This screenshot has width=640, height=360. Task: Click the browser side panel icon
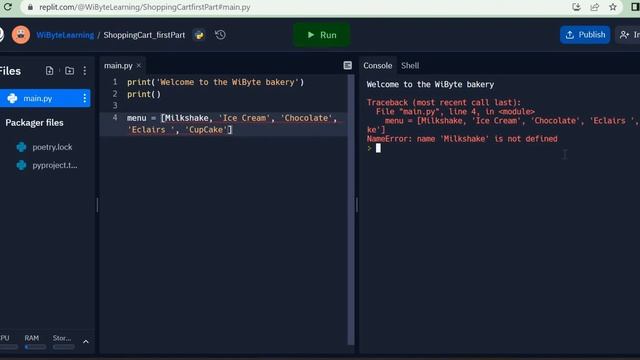tap(636, 7)
